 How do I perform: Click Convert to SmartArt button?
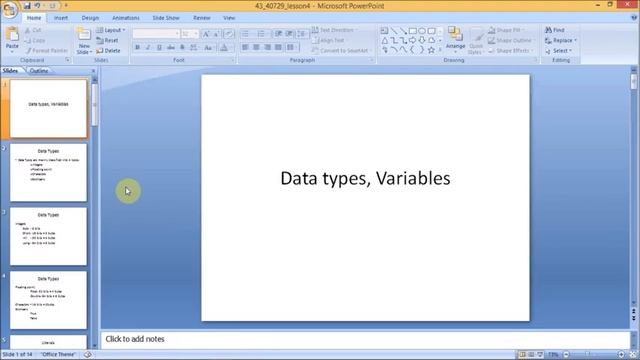click(342, 51)
